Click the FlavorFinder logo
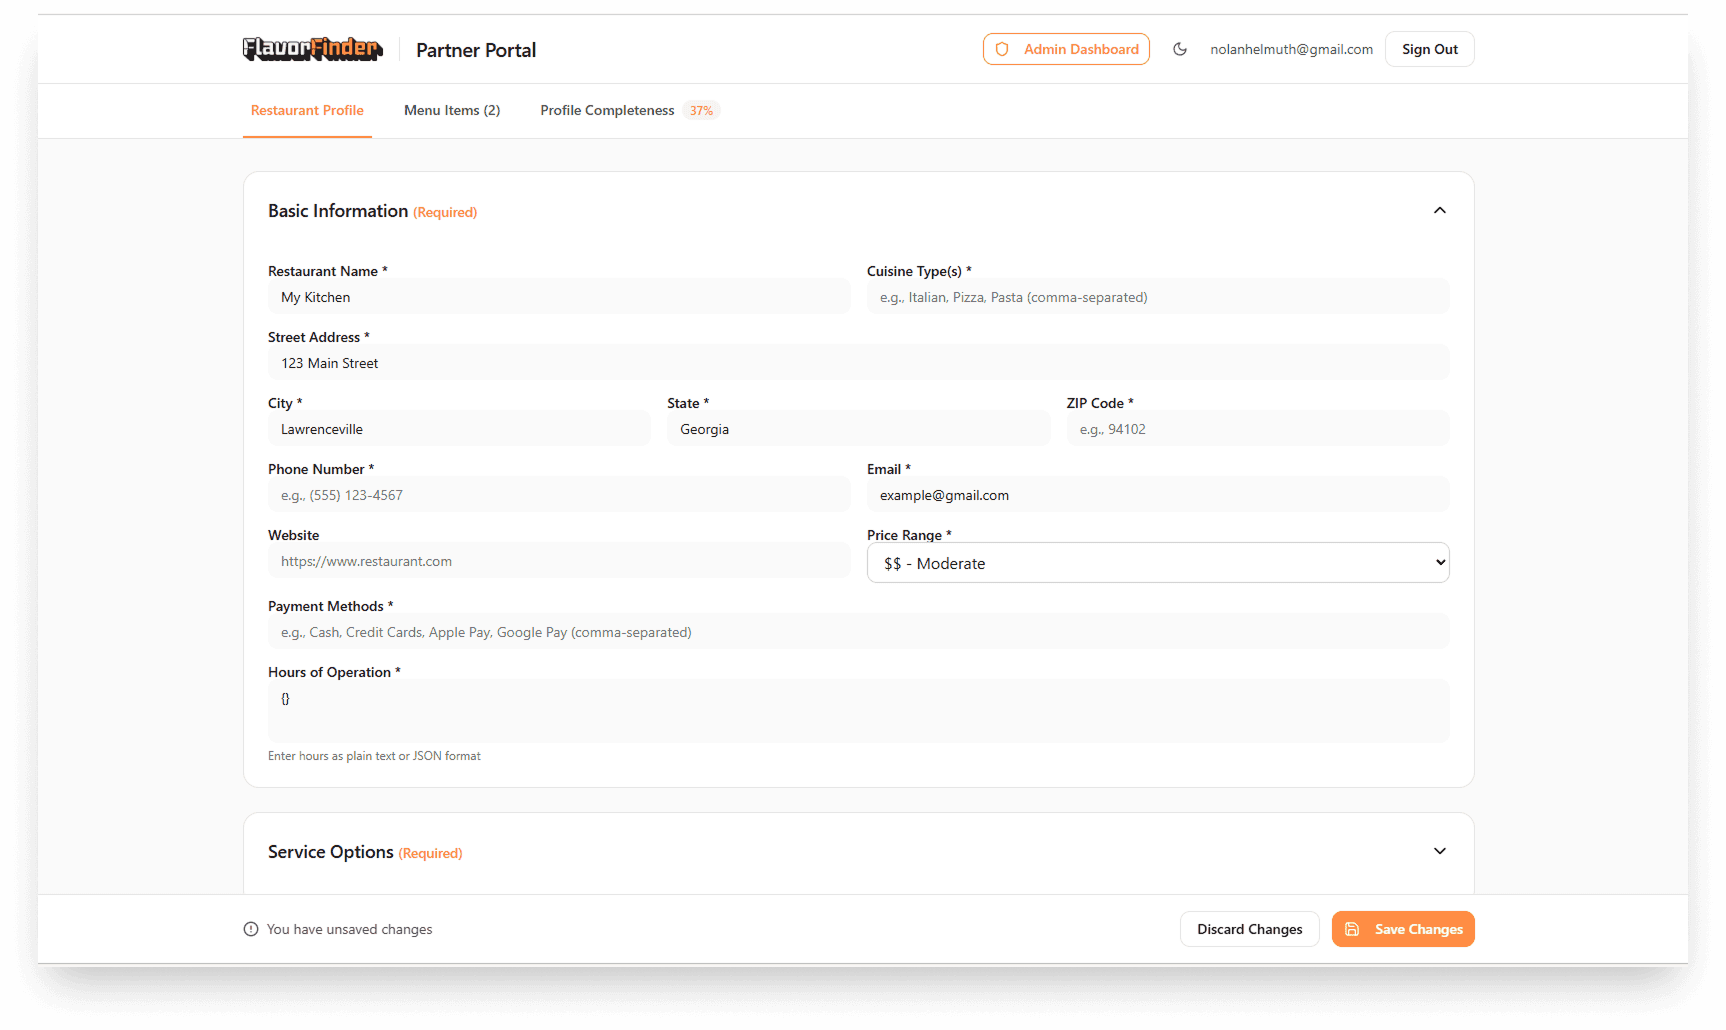 click(x=312, y=49)
